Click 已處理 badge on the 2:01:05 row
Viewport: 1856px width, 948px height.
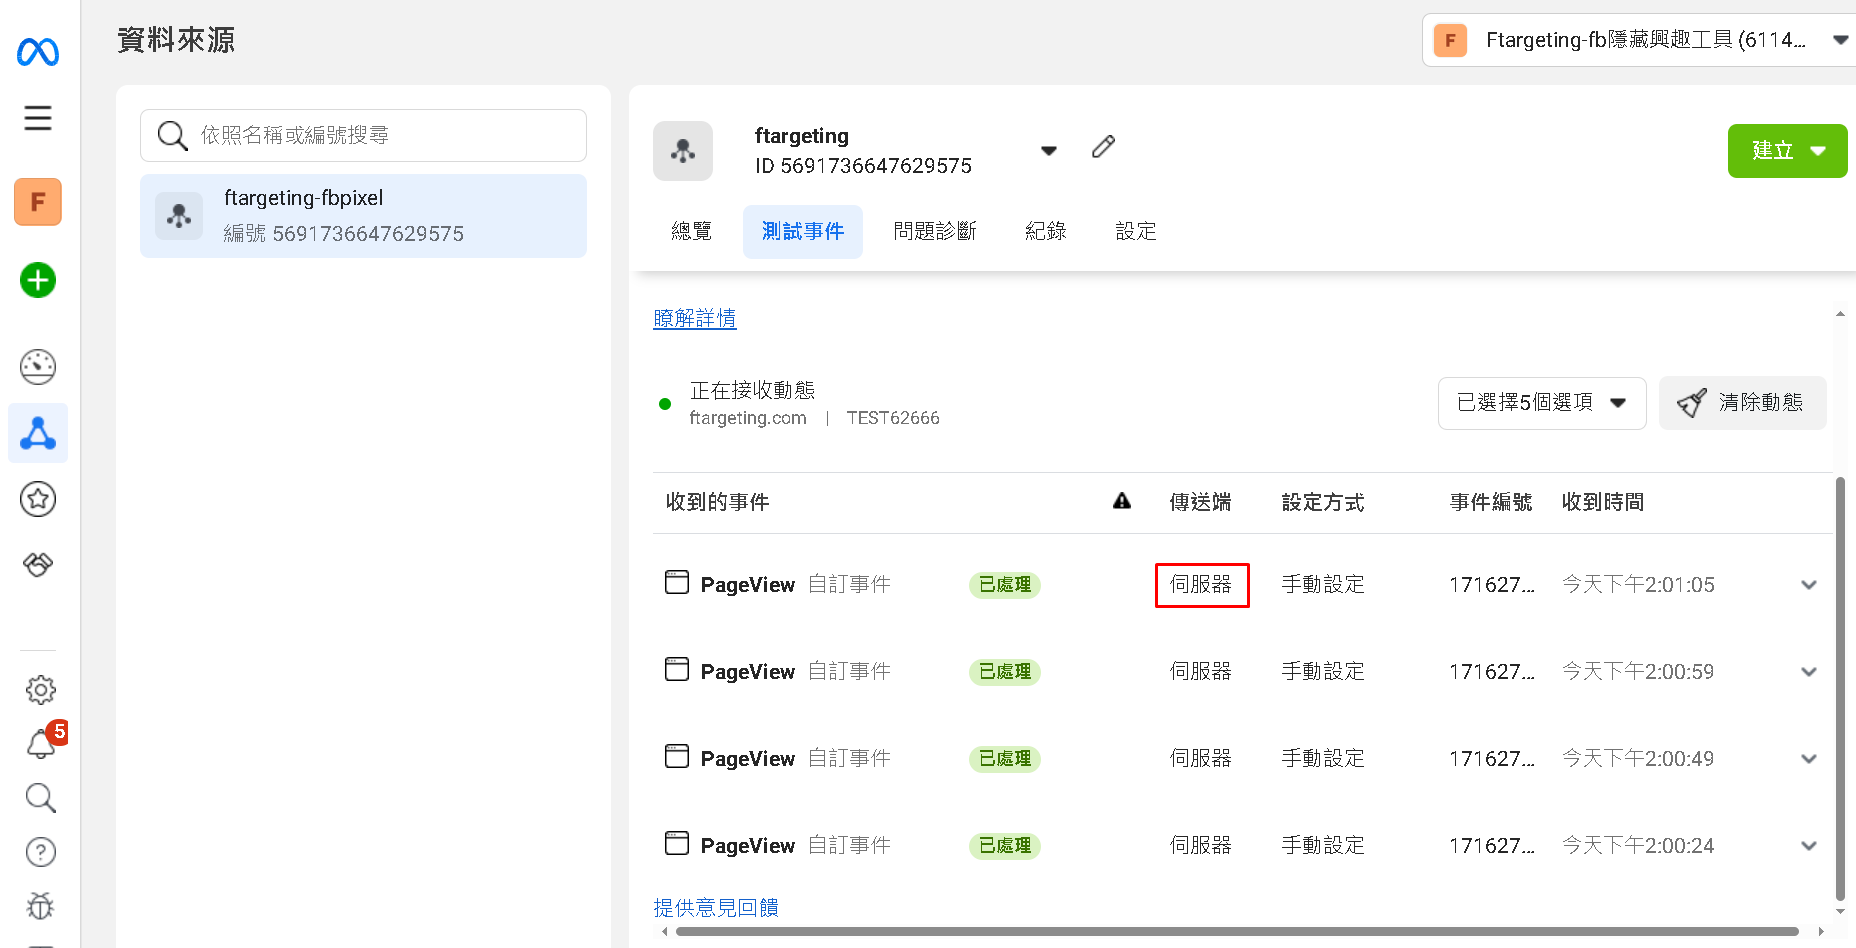click(1005, 585)
